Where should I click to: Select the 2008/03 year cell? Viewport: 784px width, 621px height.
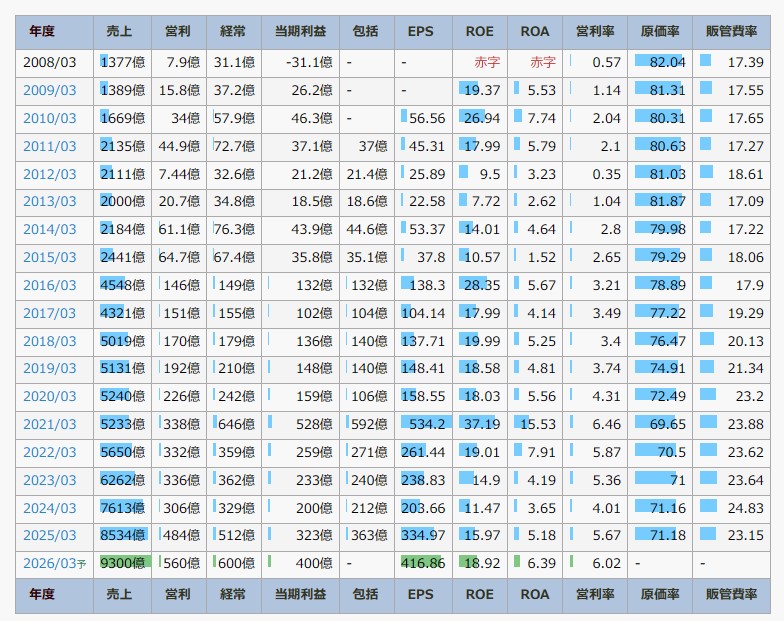click(x=54, y=63)
